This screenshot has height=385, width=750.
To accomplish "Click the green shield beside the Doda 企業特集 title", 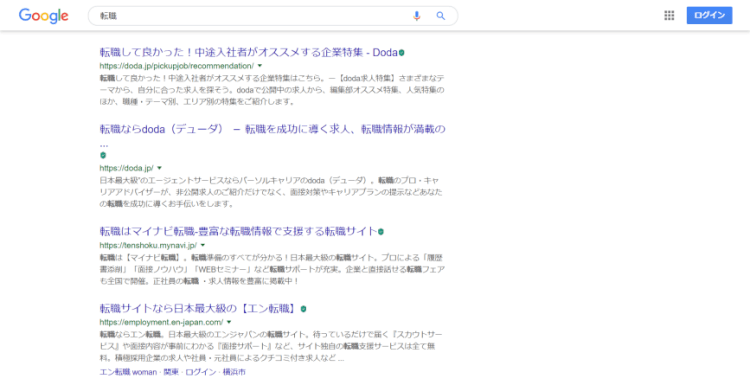I will point(401,53).
